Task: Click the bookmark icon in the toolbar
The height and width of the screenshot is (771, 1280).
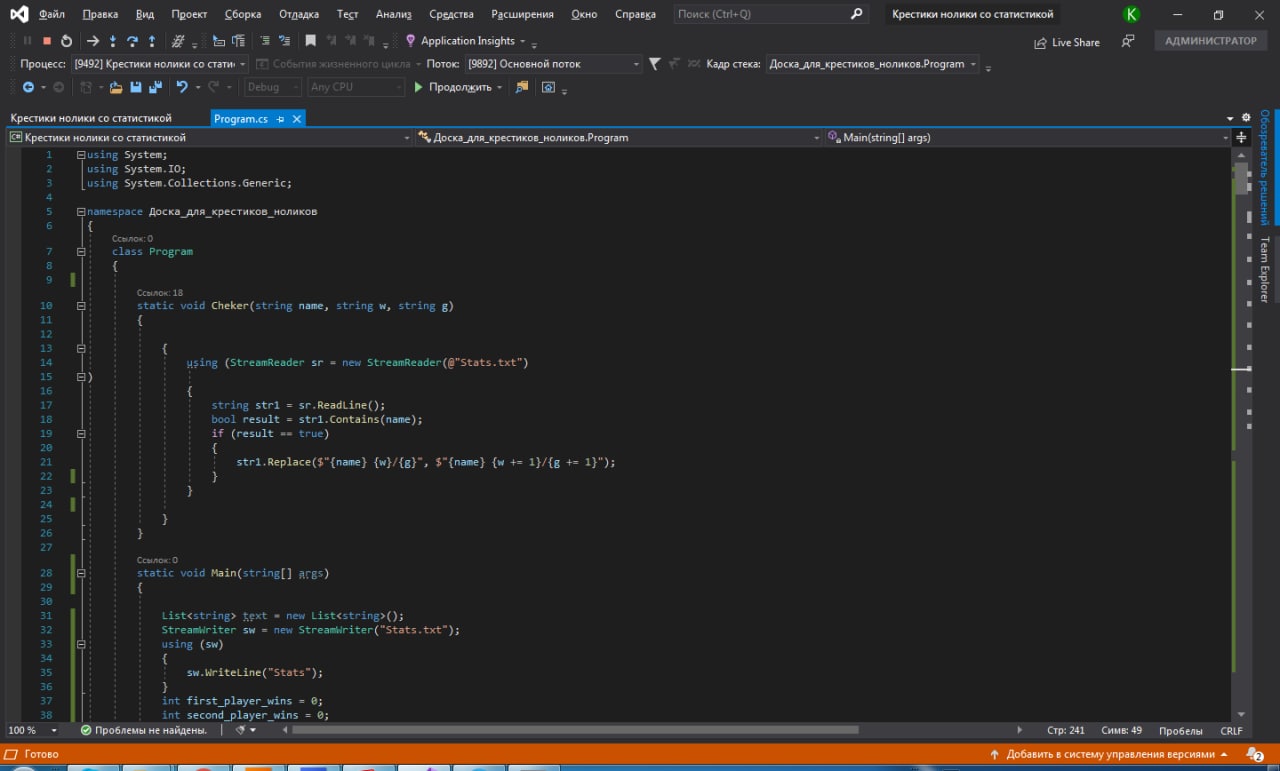Action: click(x=311, y=41)
